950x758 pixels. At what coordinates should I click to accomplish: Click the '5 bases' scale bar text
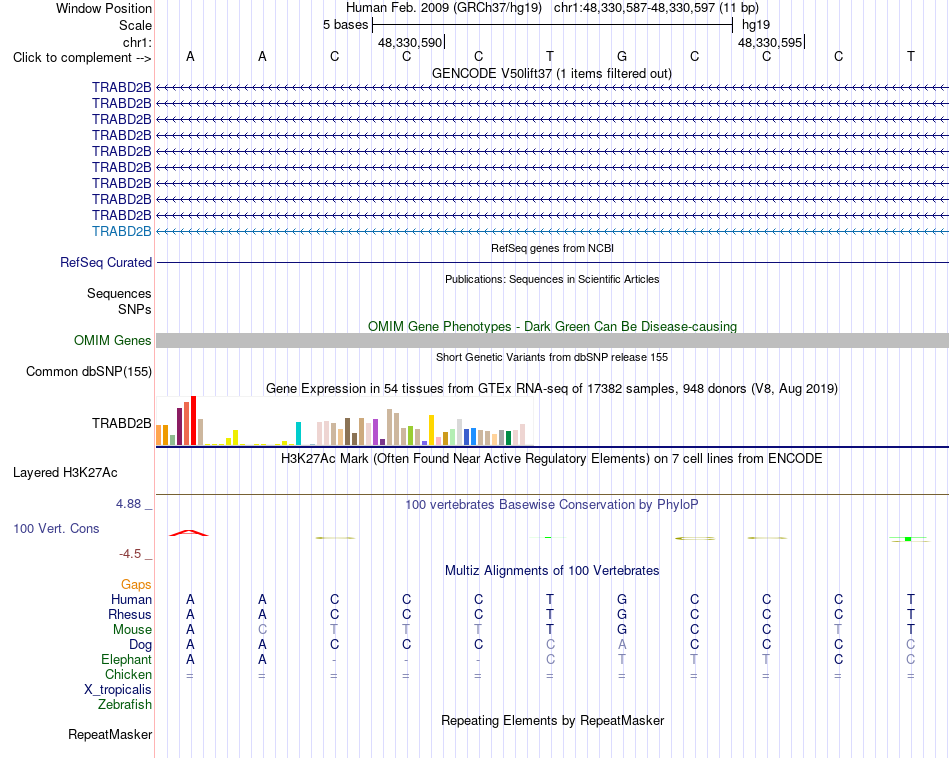click(x=345, y=25)
